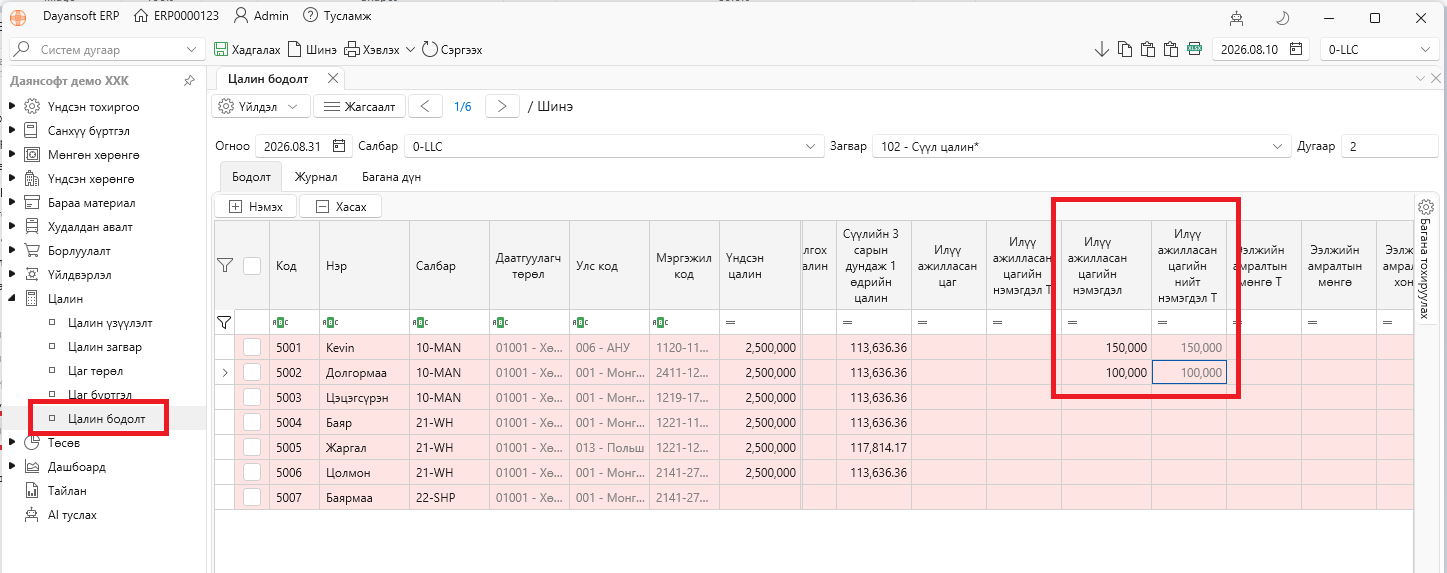The image size is (1447, 573).
Task: Open Цаг бүртгэл in sidebar
Action: (x=100, y=395)
